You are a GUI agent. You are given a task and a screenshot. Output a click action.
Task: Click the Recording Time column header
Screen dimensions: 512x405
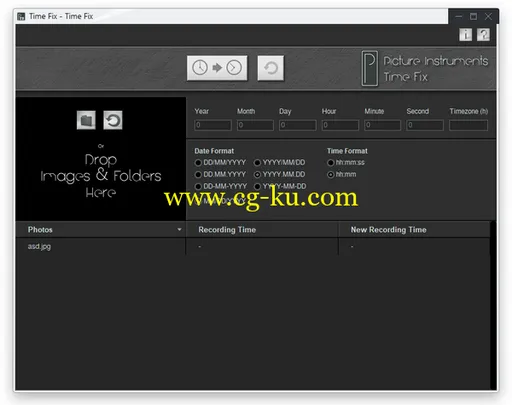click(262, 230)
